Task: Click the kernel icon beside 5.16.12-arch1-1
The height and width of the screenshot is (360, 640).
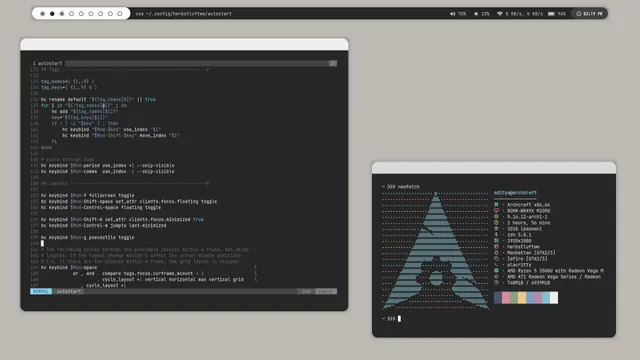Action: coord(496,217)
